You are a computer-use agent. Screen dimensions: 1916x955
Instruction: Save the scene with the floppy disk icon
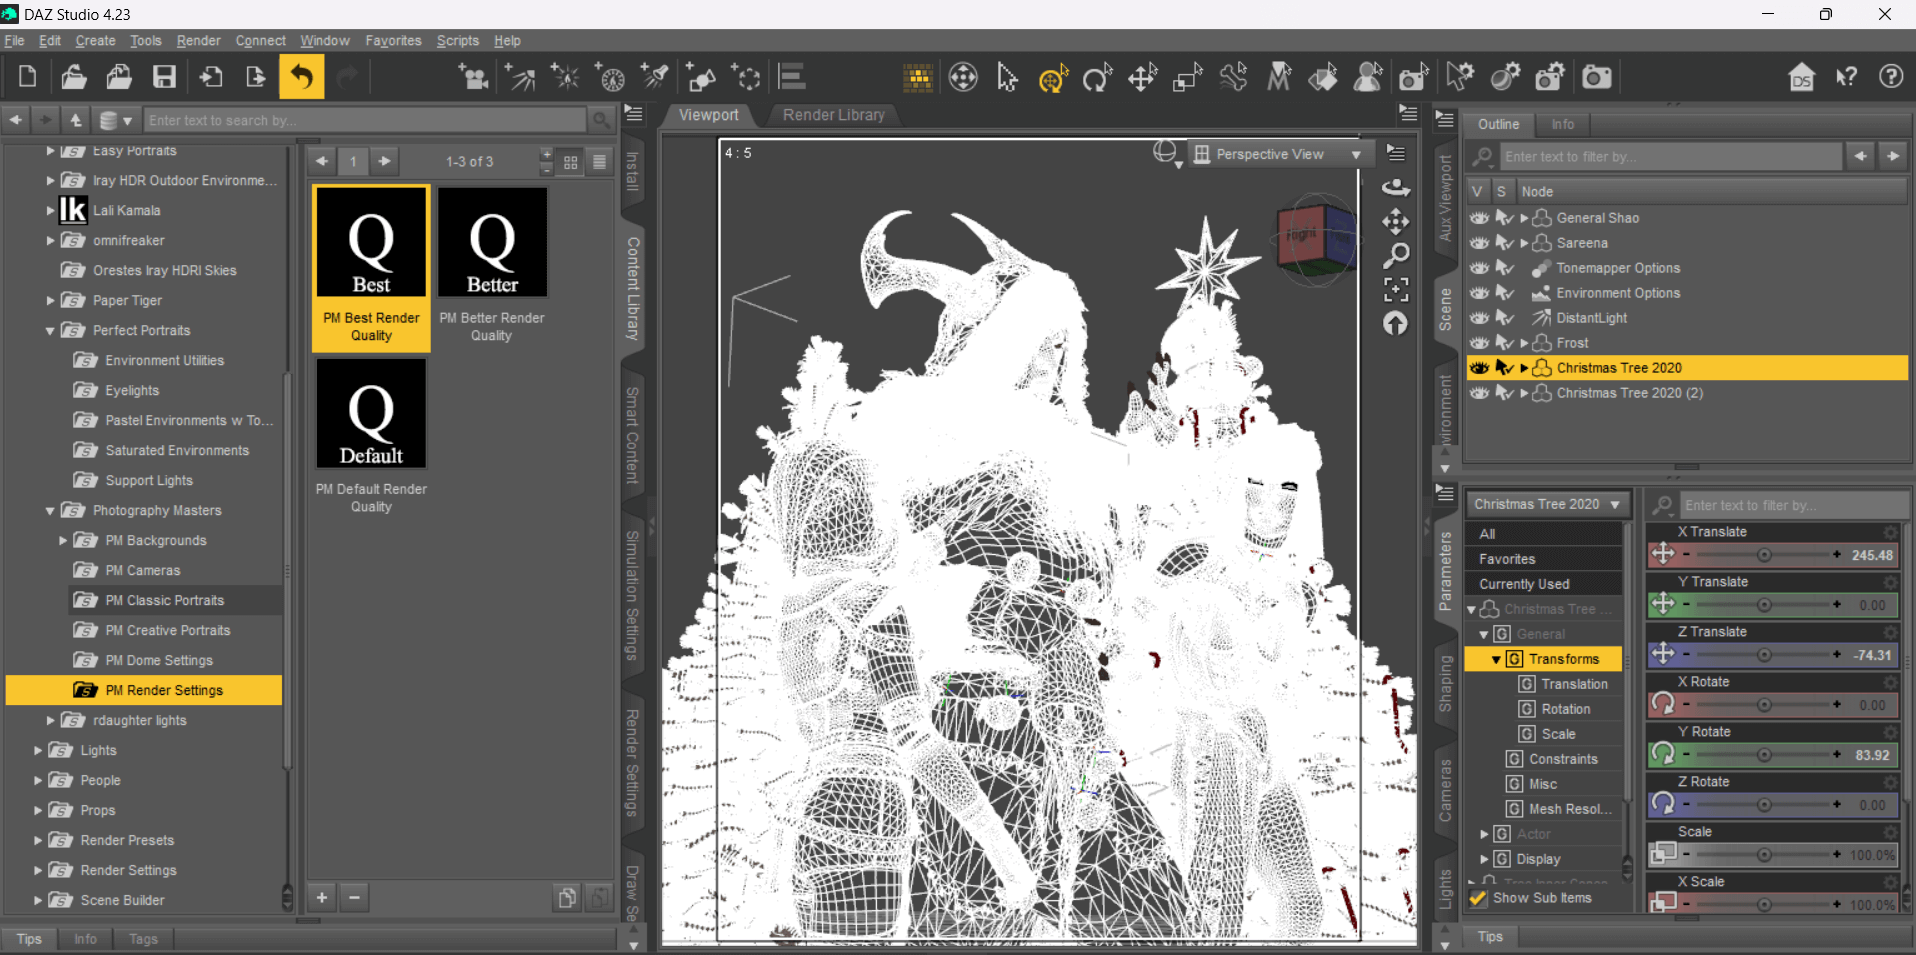tap(164, 77)
